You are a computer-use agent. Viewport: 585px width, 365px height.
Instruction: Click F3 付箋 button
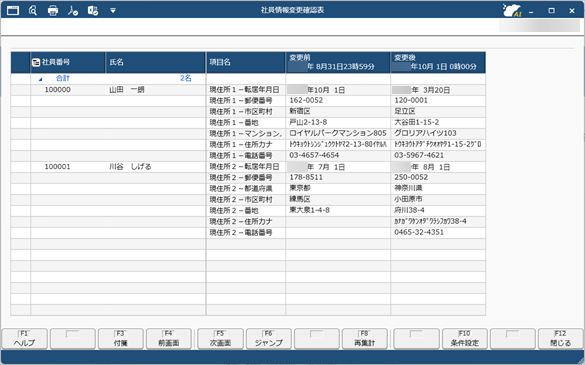tap(121, 339)
